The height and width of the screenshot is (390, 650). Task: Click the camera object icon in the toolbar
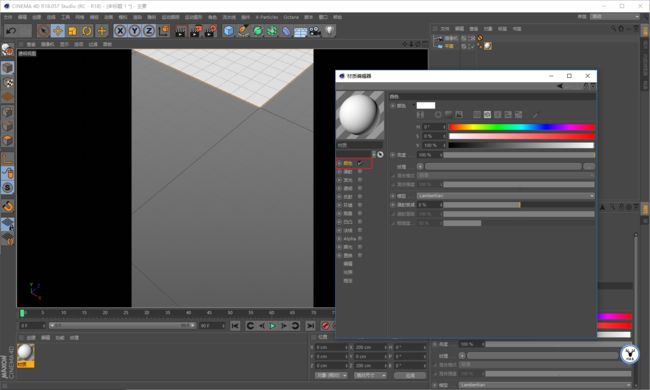pyautogui.click(x=315, y=31)
